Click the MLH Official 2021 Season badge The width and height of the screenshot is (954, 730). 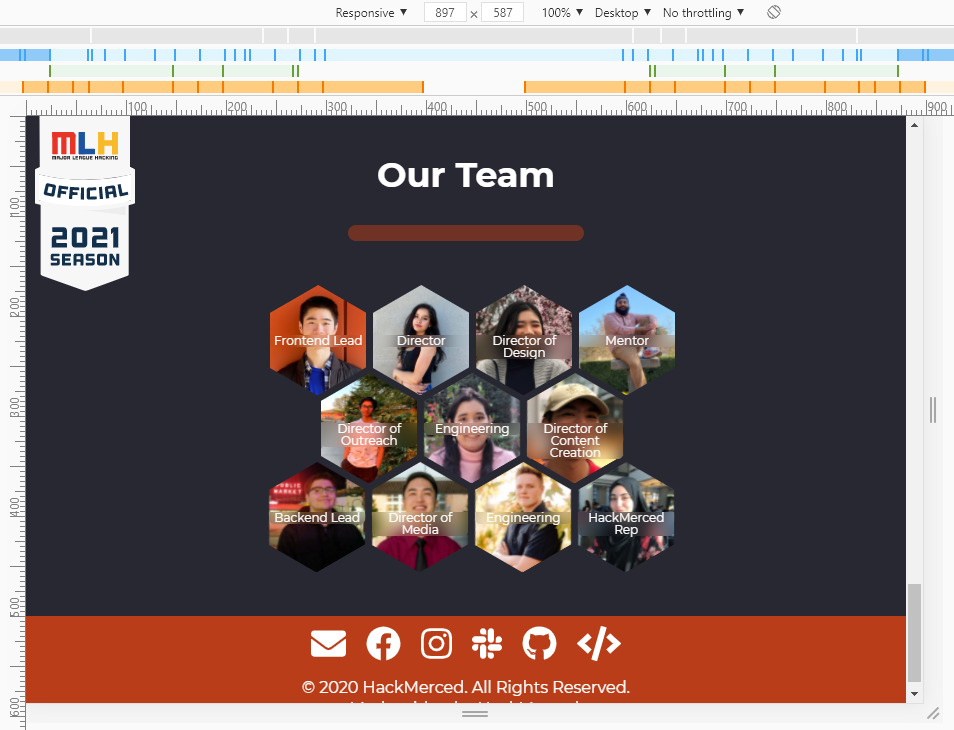point(85,203)
